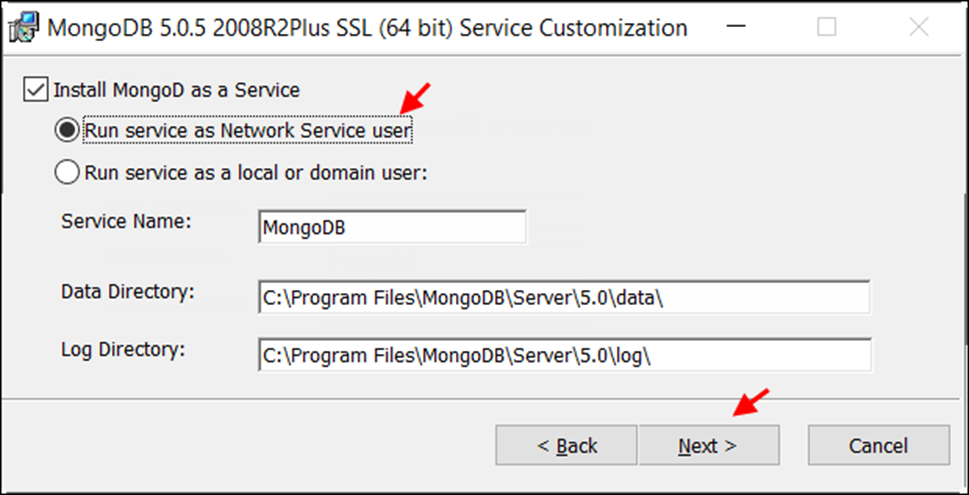The image size is (969, 495).
Task: Select Run service as Network Service user radio button
Action: (67, 131)
